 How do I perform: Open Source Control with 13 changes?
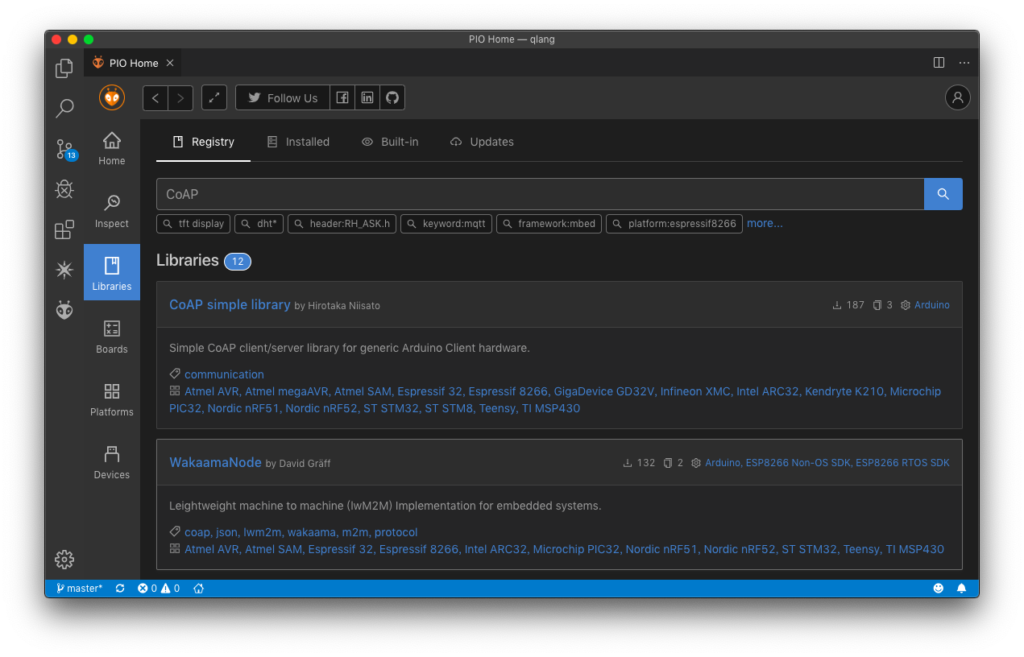(x=65, y=149)
